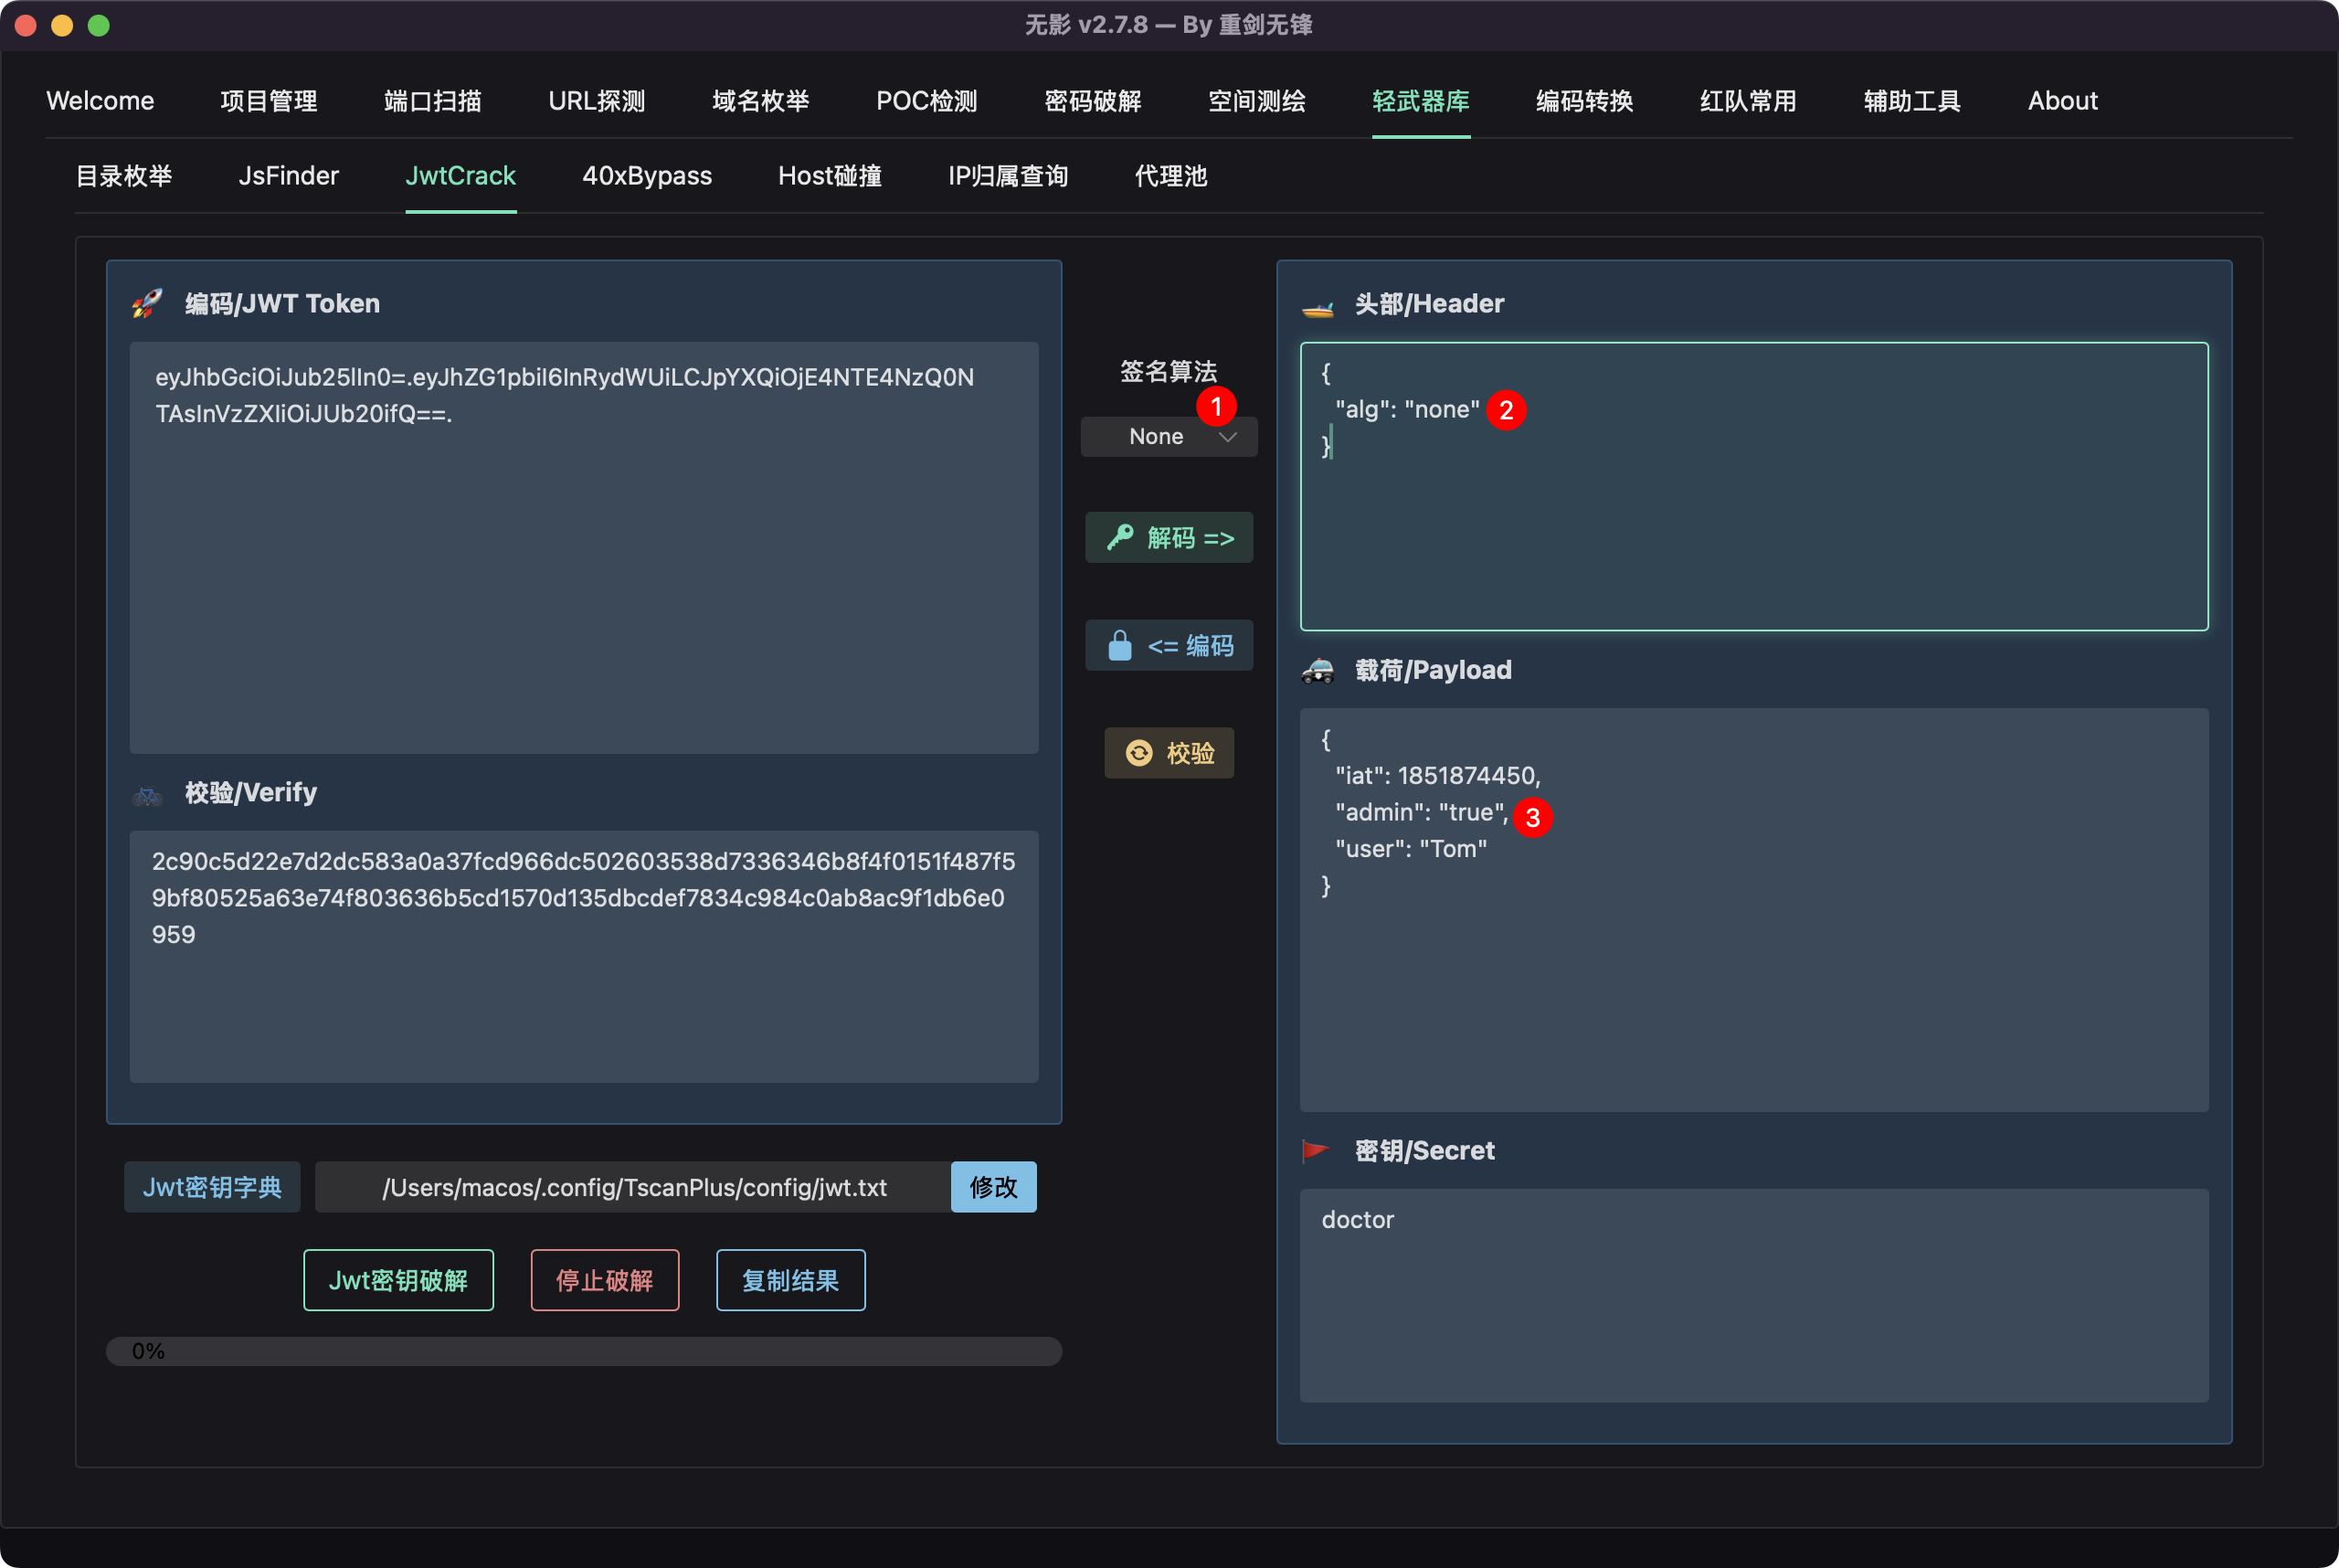Click the red flag icon beside 密钥/Secret heading
The image size is (2339, 1568).
(x=1315, y=1151)
